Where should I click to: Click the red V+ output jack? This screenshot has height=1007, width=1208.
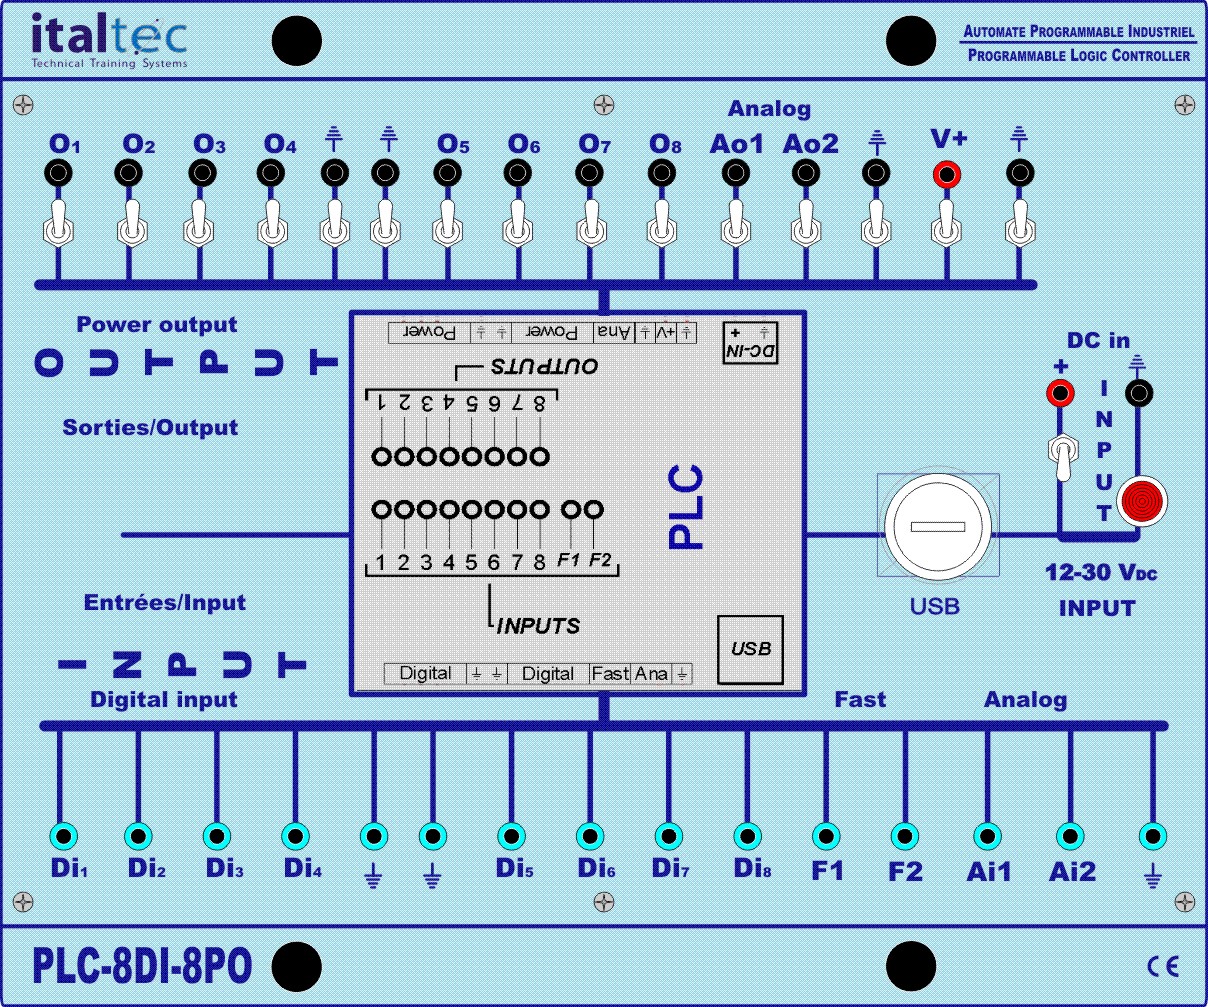946,174
